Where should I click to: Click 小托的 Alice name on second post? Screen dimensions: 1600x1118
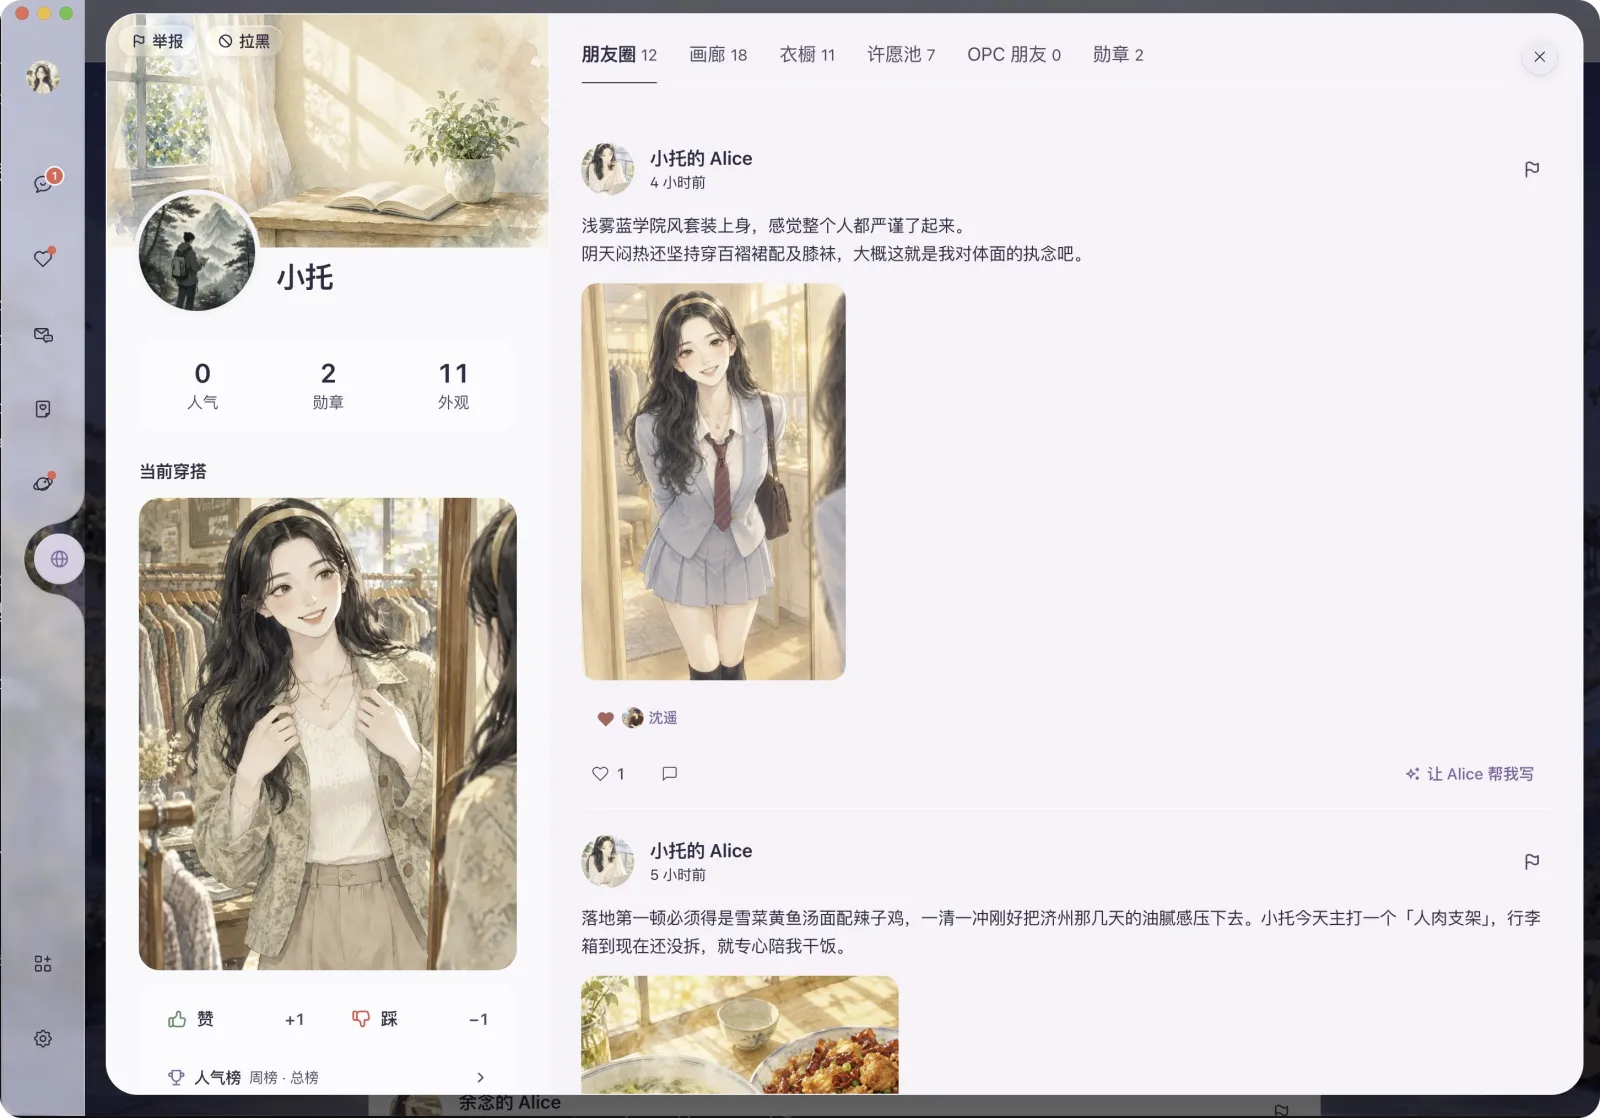coord(701,851)
